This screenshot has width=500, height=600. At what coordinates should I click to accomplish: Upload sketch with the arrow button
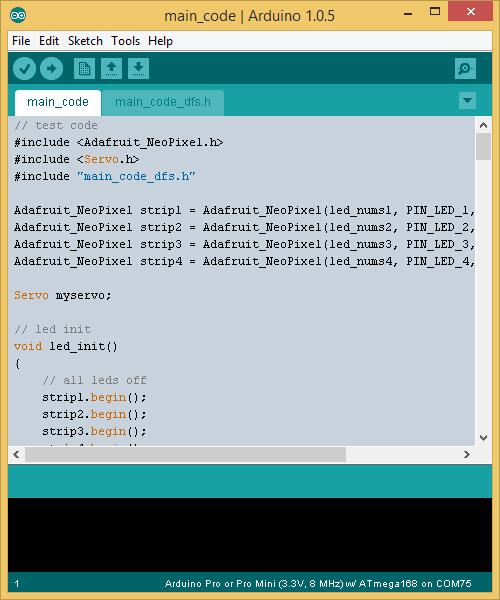52,69
